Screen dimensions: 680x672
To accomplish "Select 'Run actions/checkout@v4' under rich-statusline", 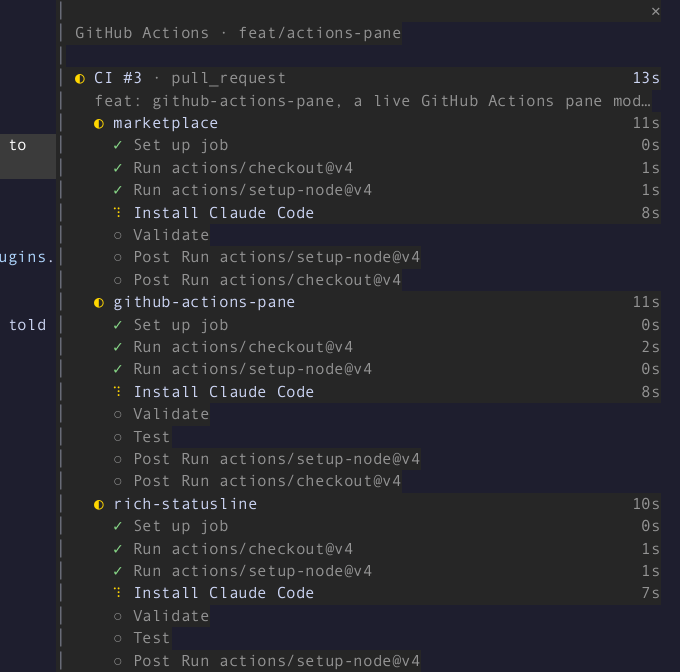I will click(243, 549).
